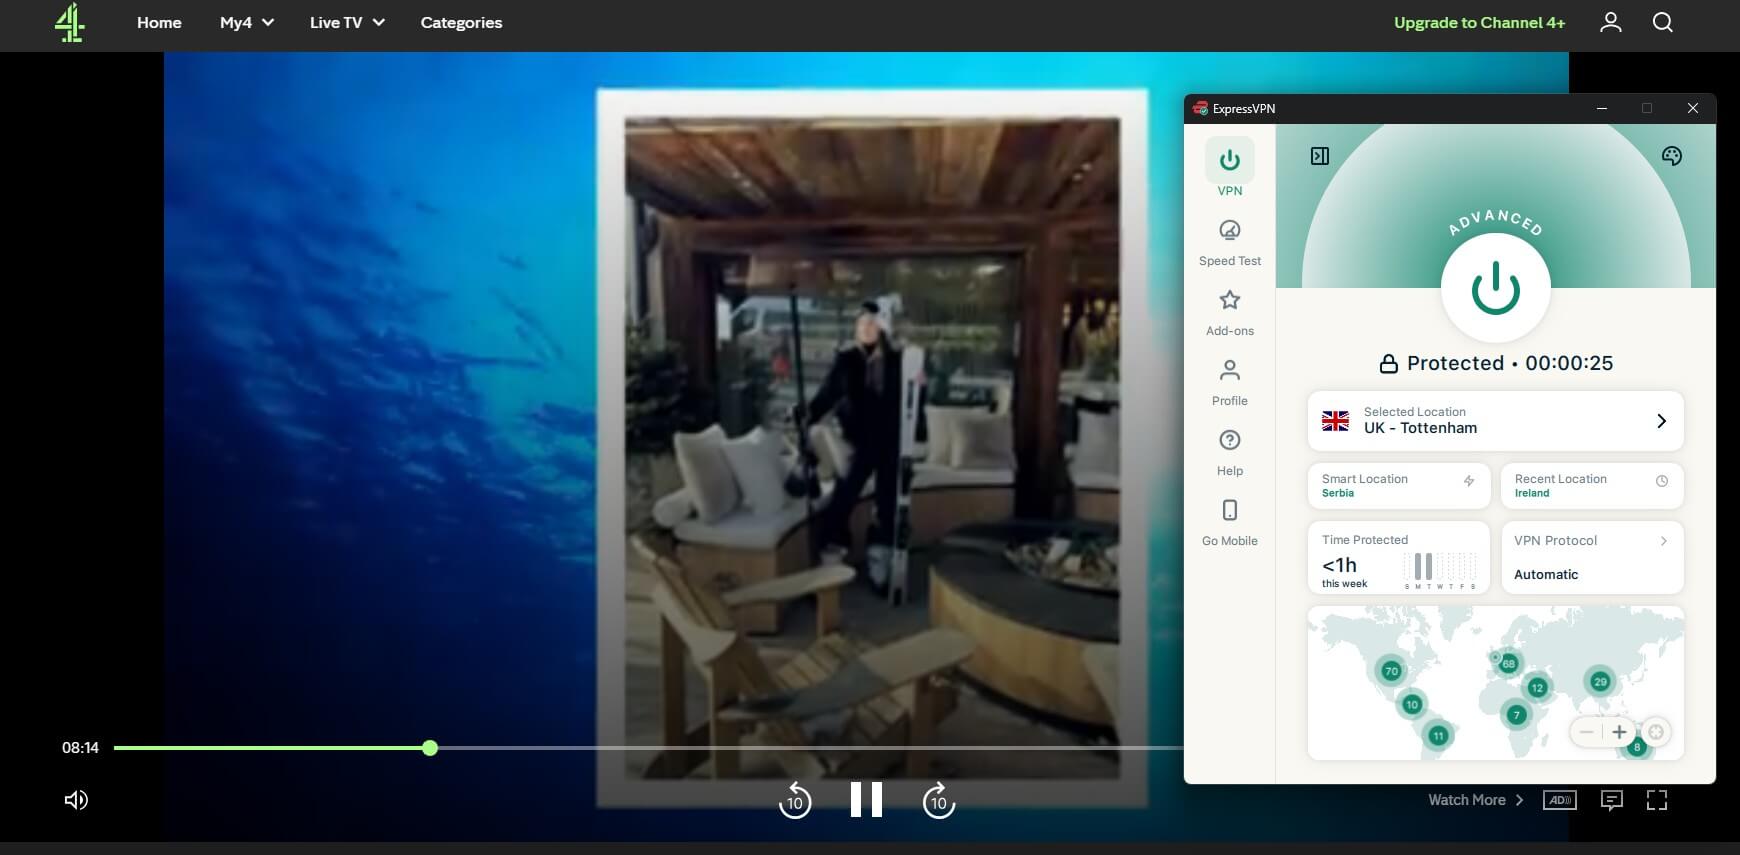Zoom in on the server map
Screen dimensions: 1740x855
1619,732
